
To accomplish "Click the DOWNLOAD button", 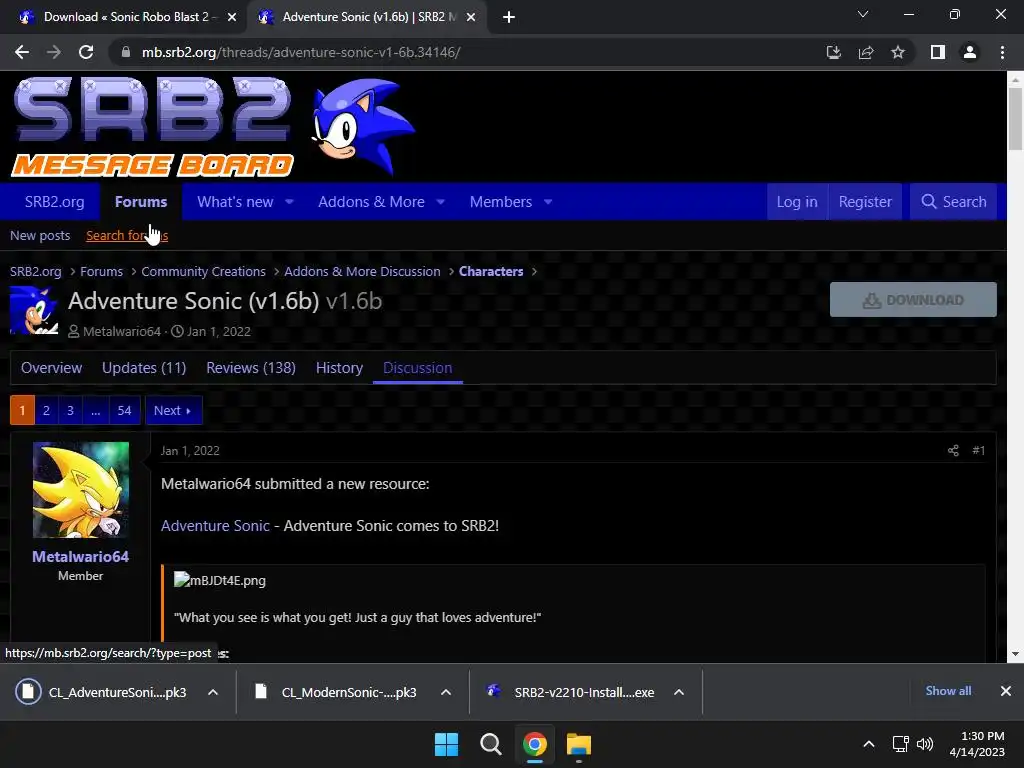I will tap(913, 300).
